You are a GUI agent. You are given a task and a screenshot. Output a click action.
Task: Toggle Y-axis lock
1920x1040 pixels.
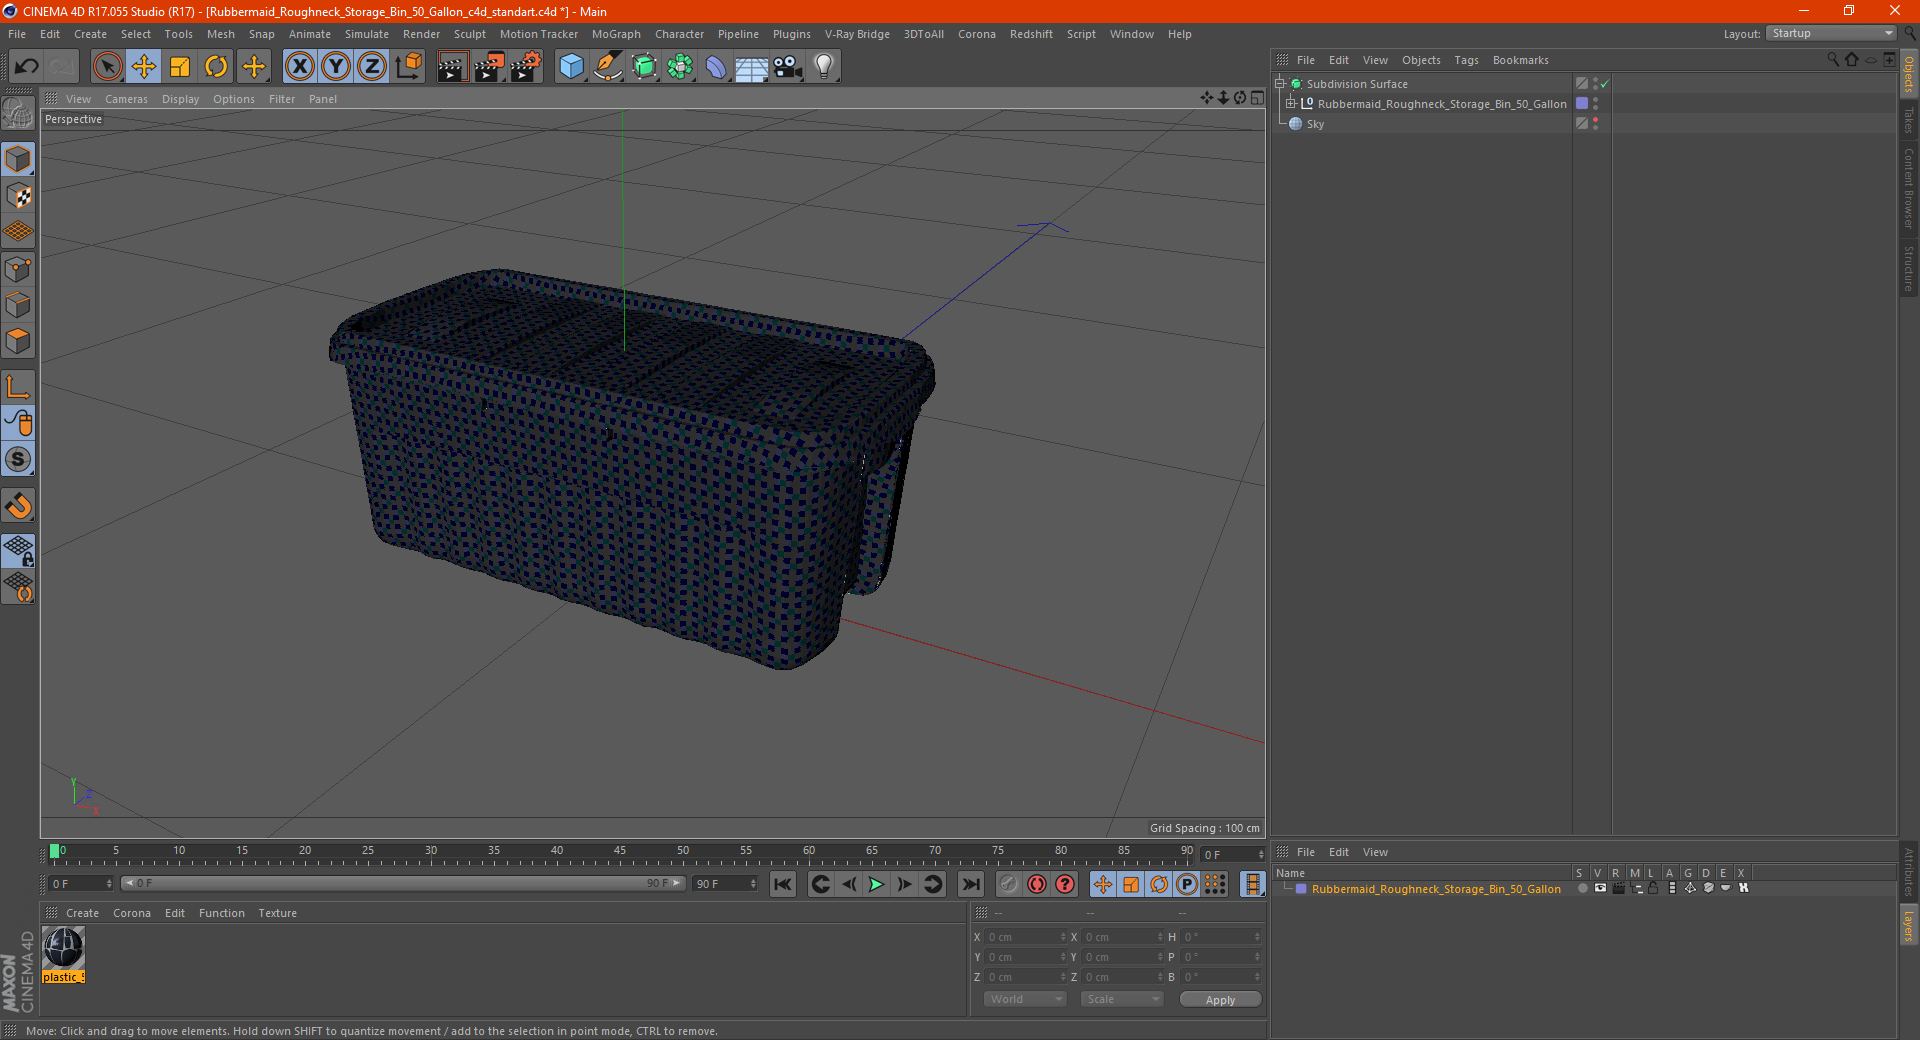tap(336, 67)
